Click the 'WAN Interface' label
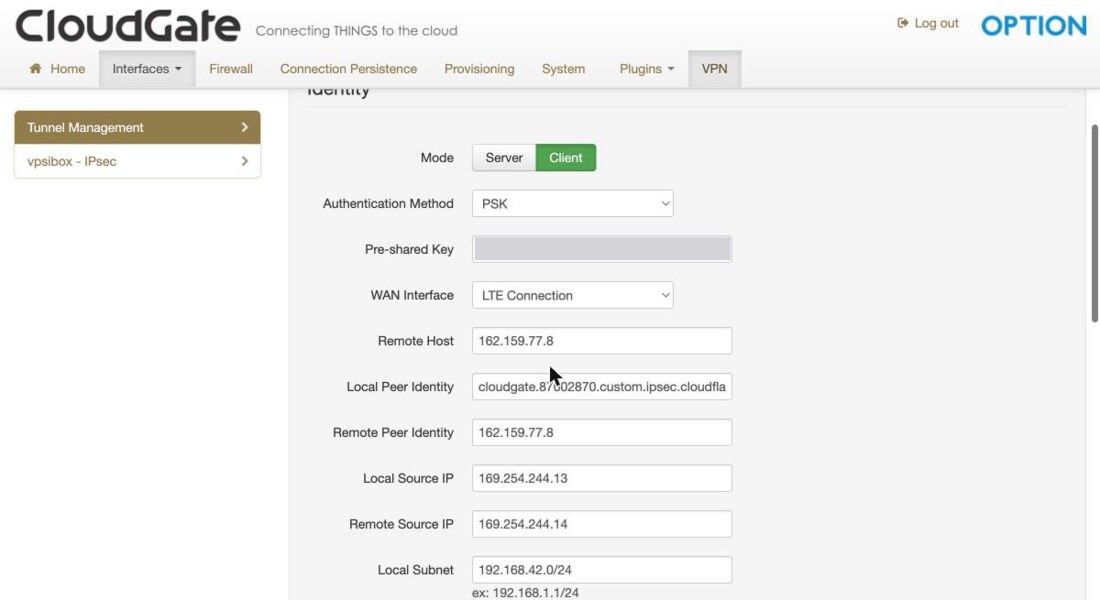Screen dimensions: 1100x600 (412, 295)
